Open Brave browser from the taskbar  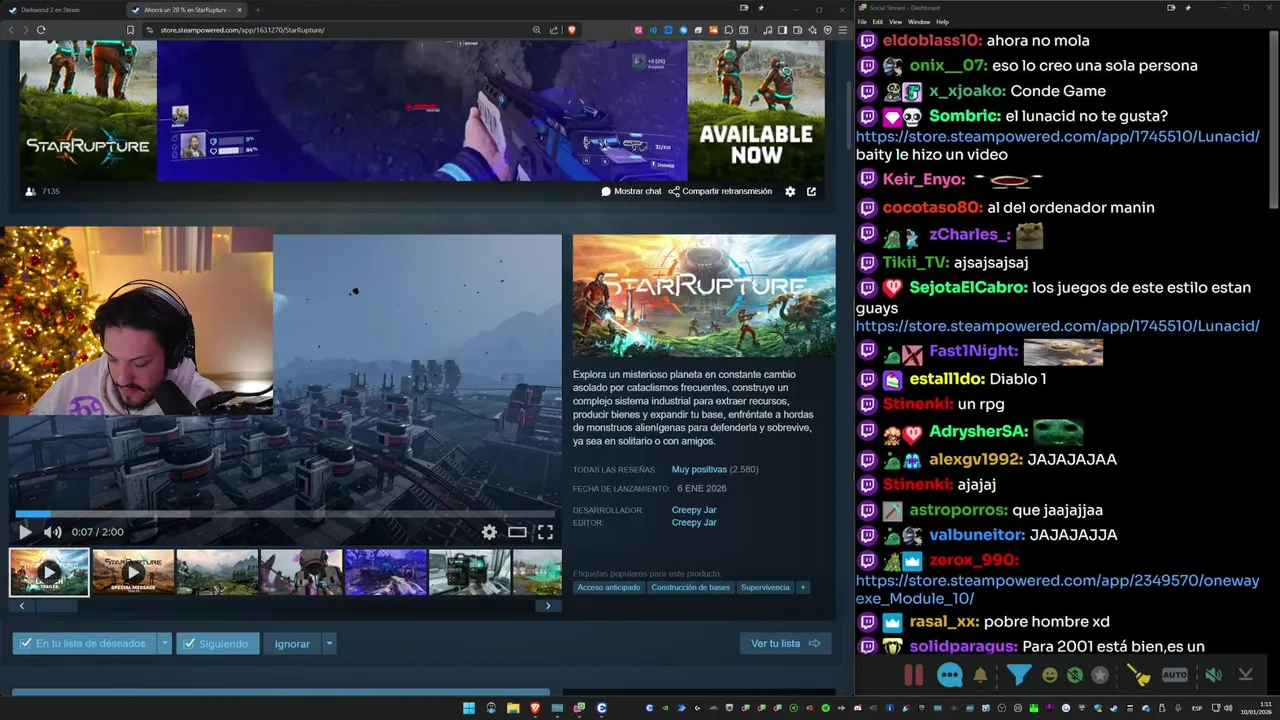535,708
